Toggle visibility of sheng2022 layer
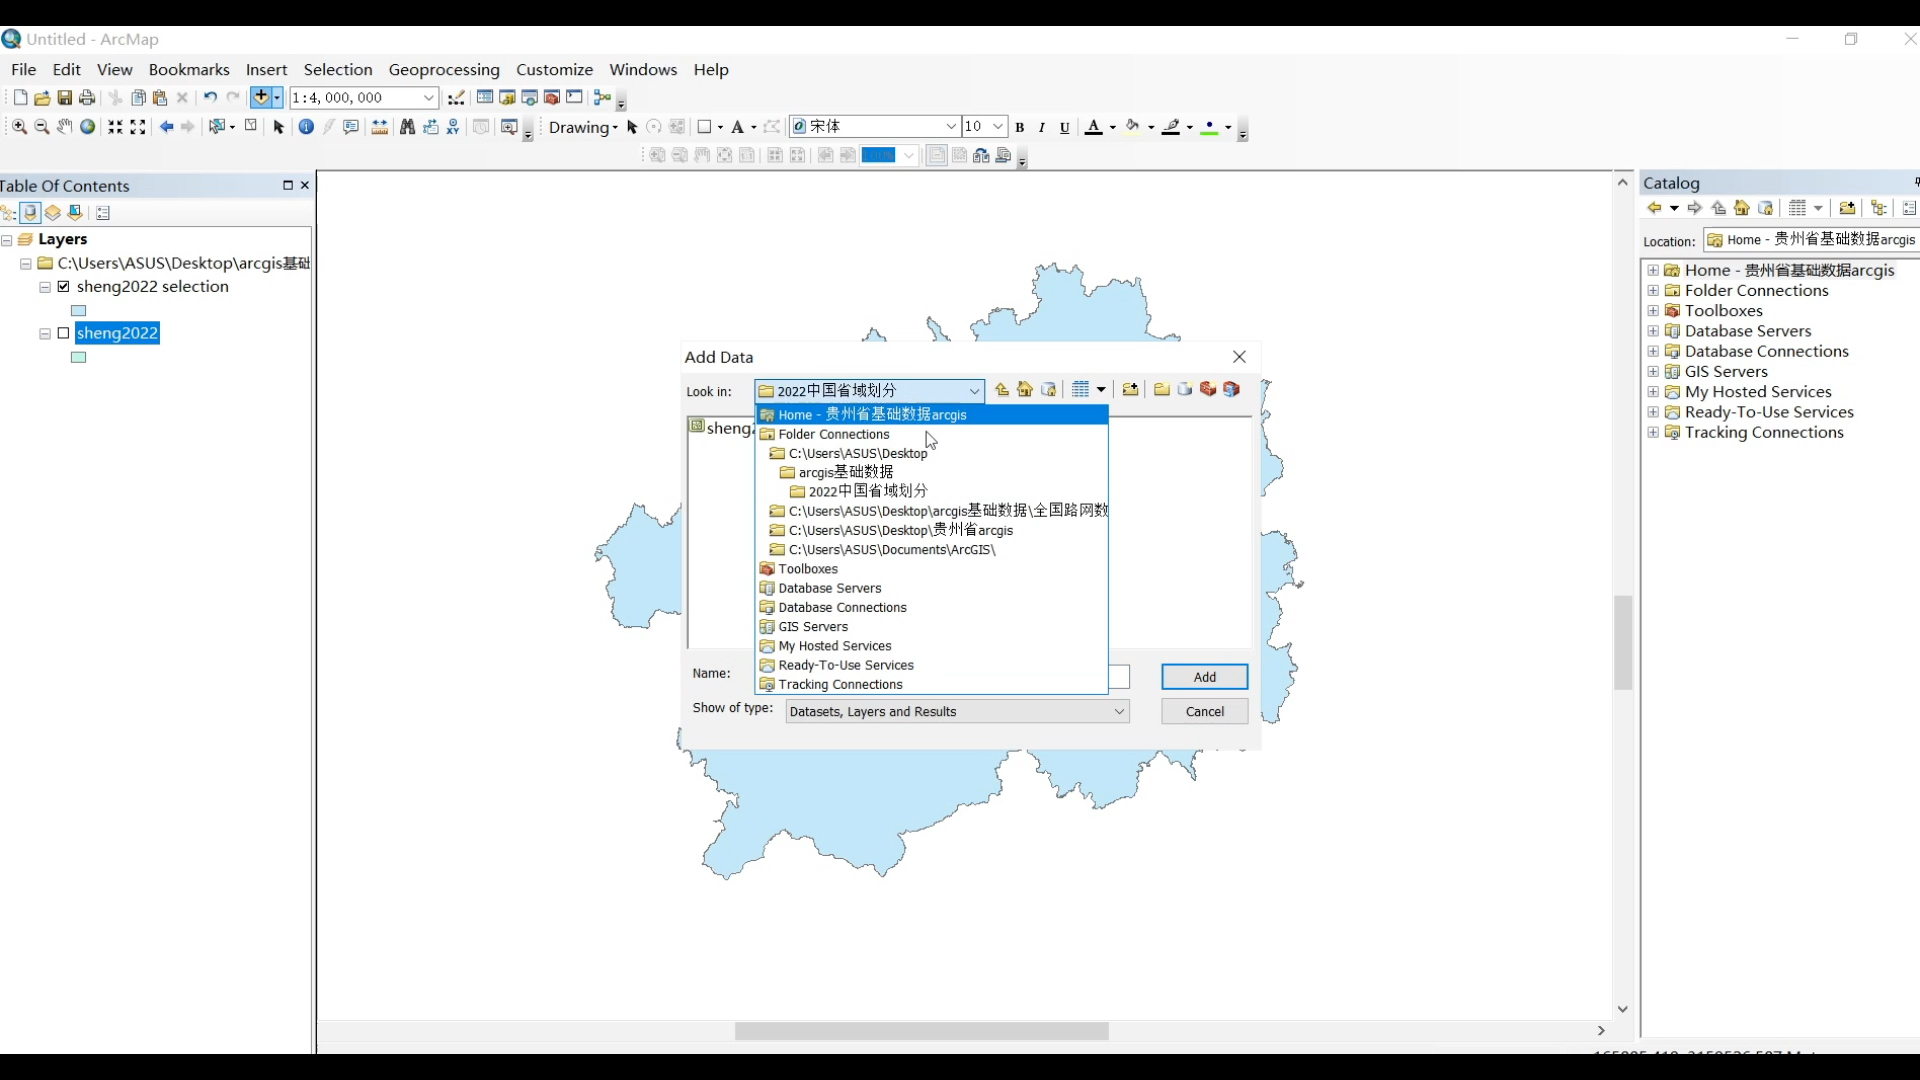The width and height of the screenshot is (1920, 1080). click(63, 332)
